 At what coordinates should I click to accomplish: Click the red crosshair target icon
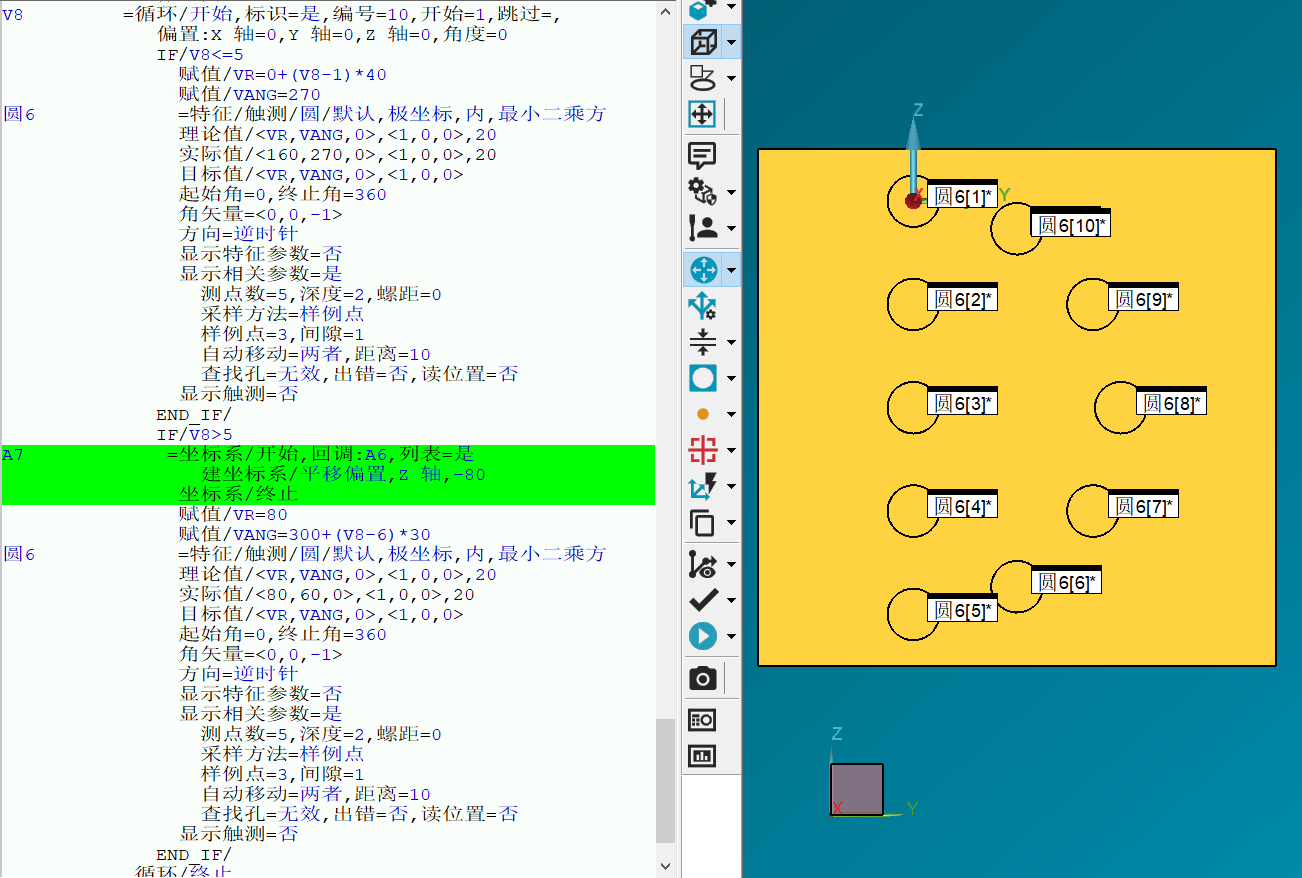703,450
